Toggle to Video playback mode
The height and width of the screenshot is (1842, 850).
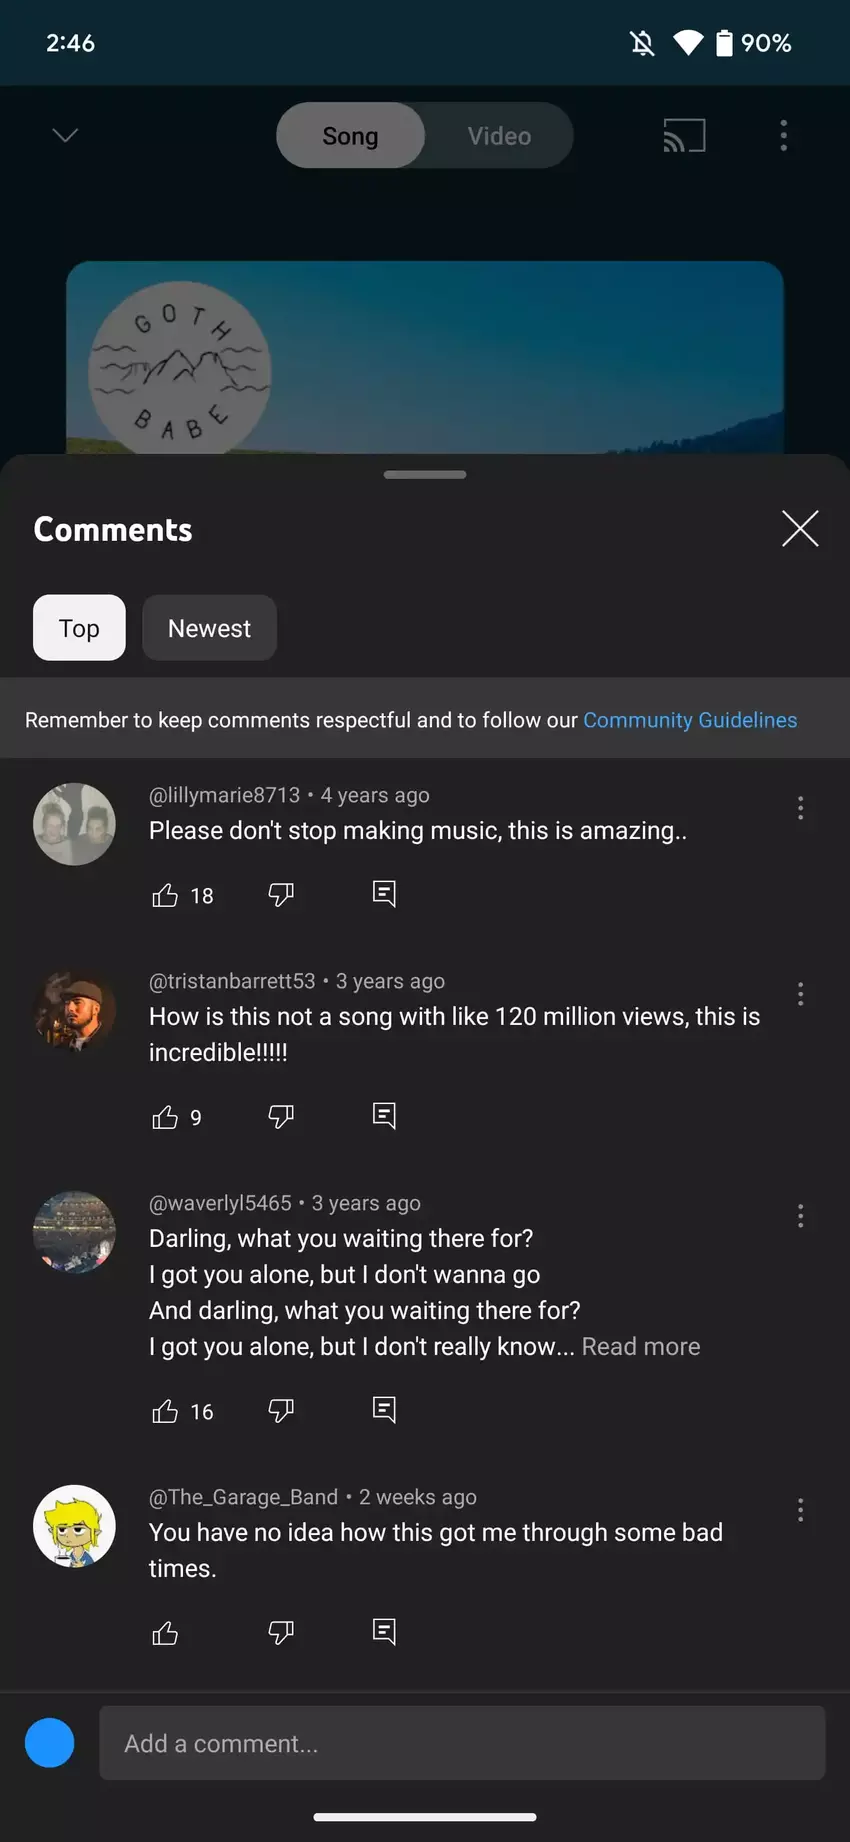click(x=497, y=135)
